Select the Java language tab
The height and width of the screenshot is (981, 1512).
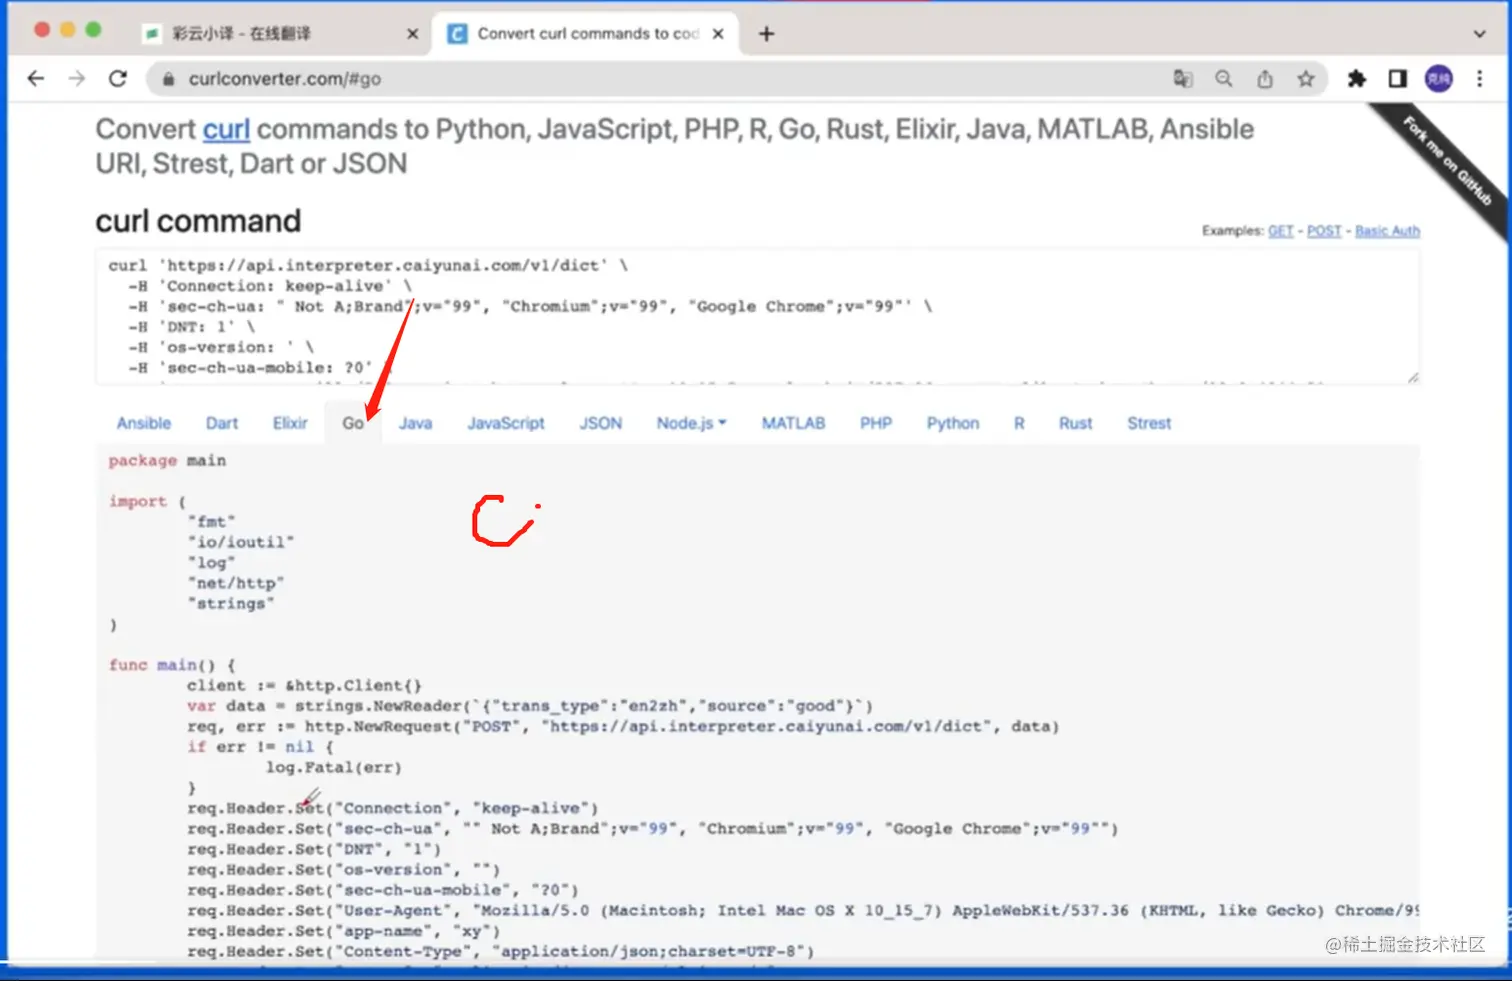coord(416,423)
